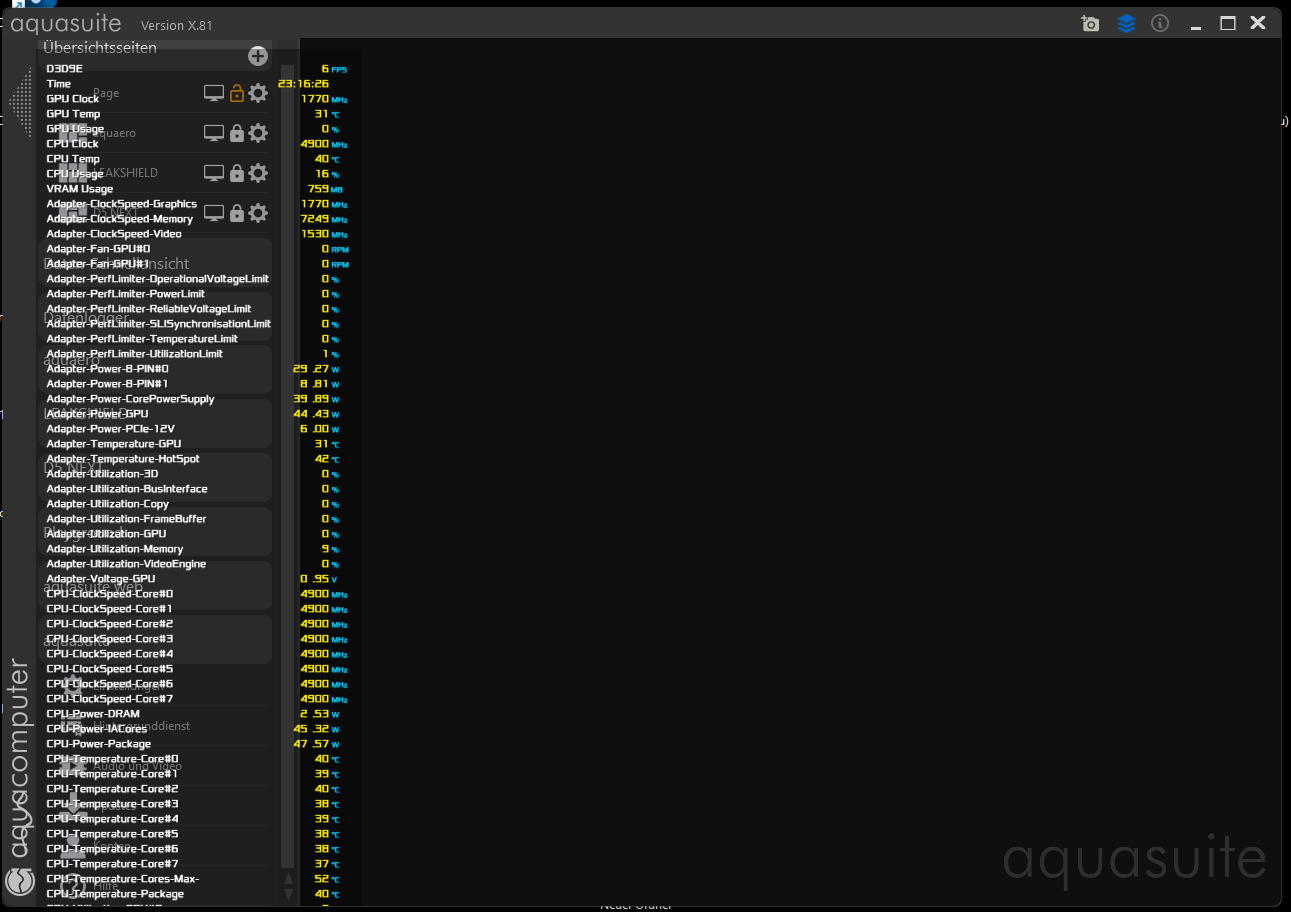Click the scroll down arrow in sidebar
Screen dimensions: 1291x912
click(288, 893)
